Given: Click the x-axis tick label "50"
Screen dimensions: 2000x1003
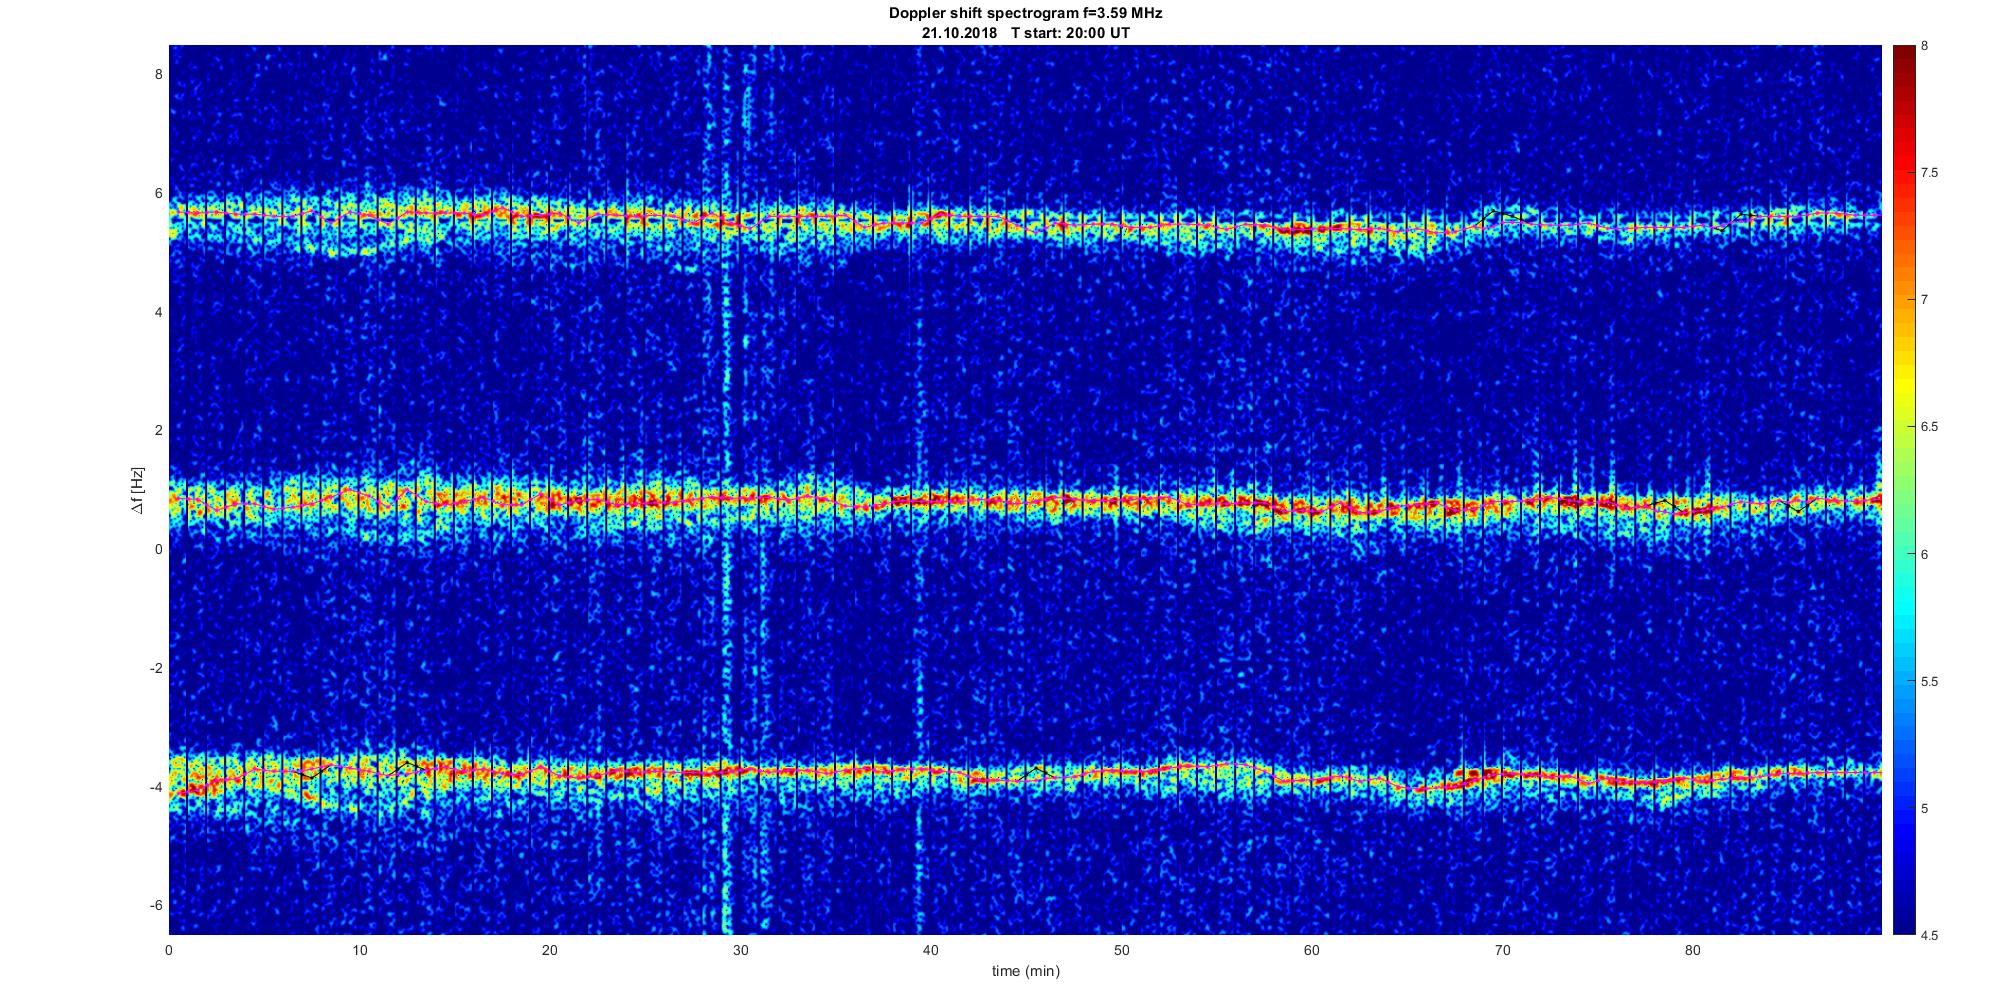Looking at the screenshot, I should pos(1121,950).
